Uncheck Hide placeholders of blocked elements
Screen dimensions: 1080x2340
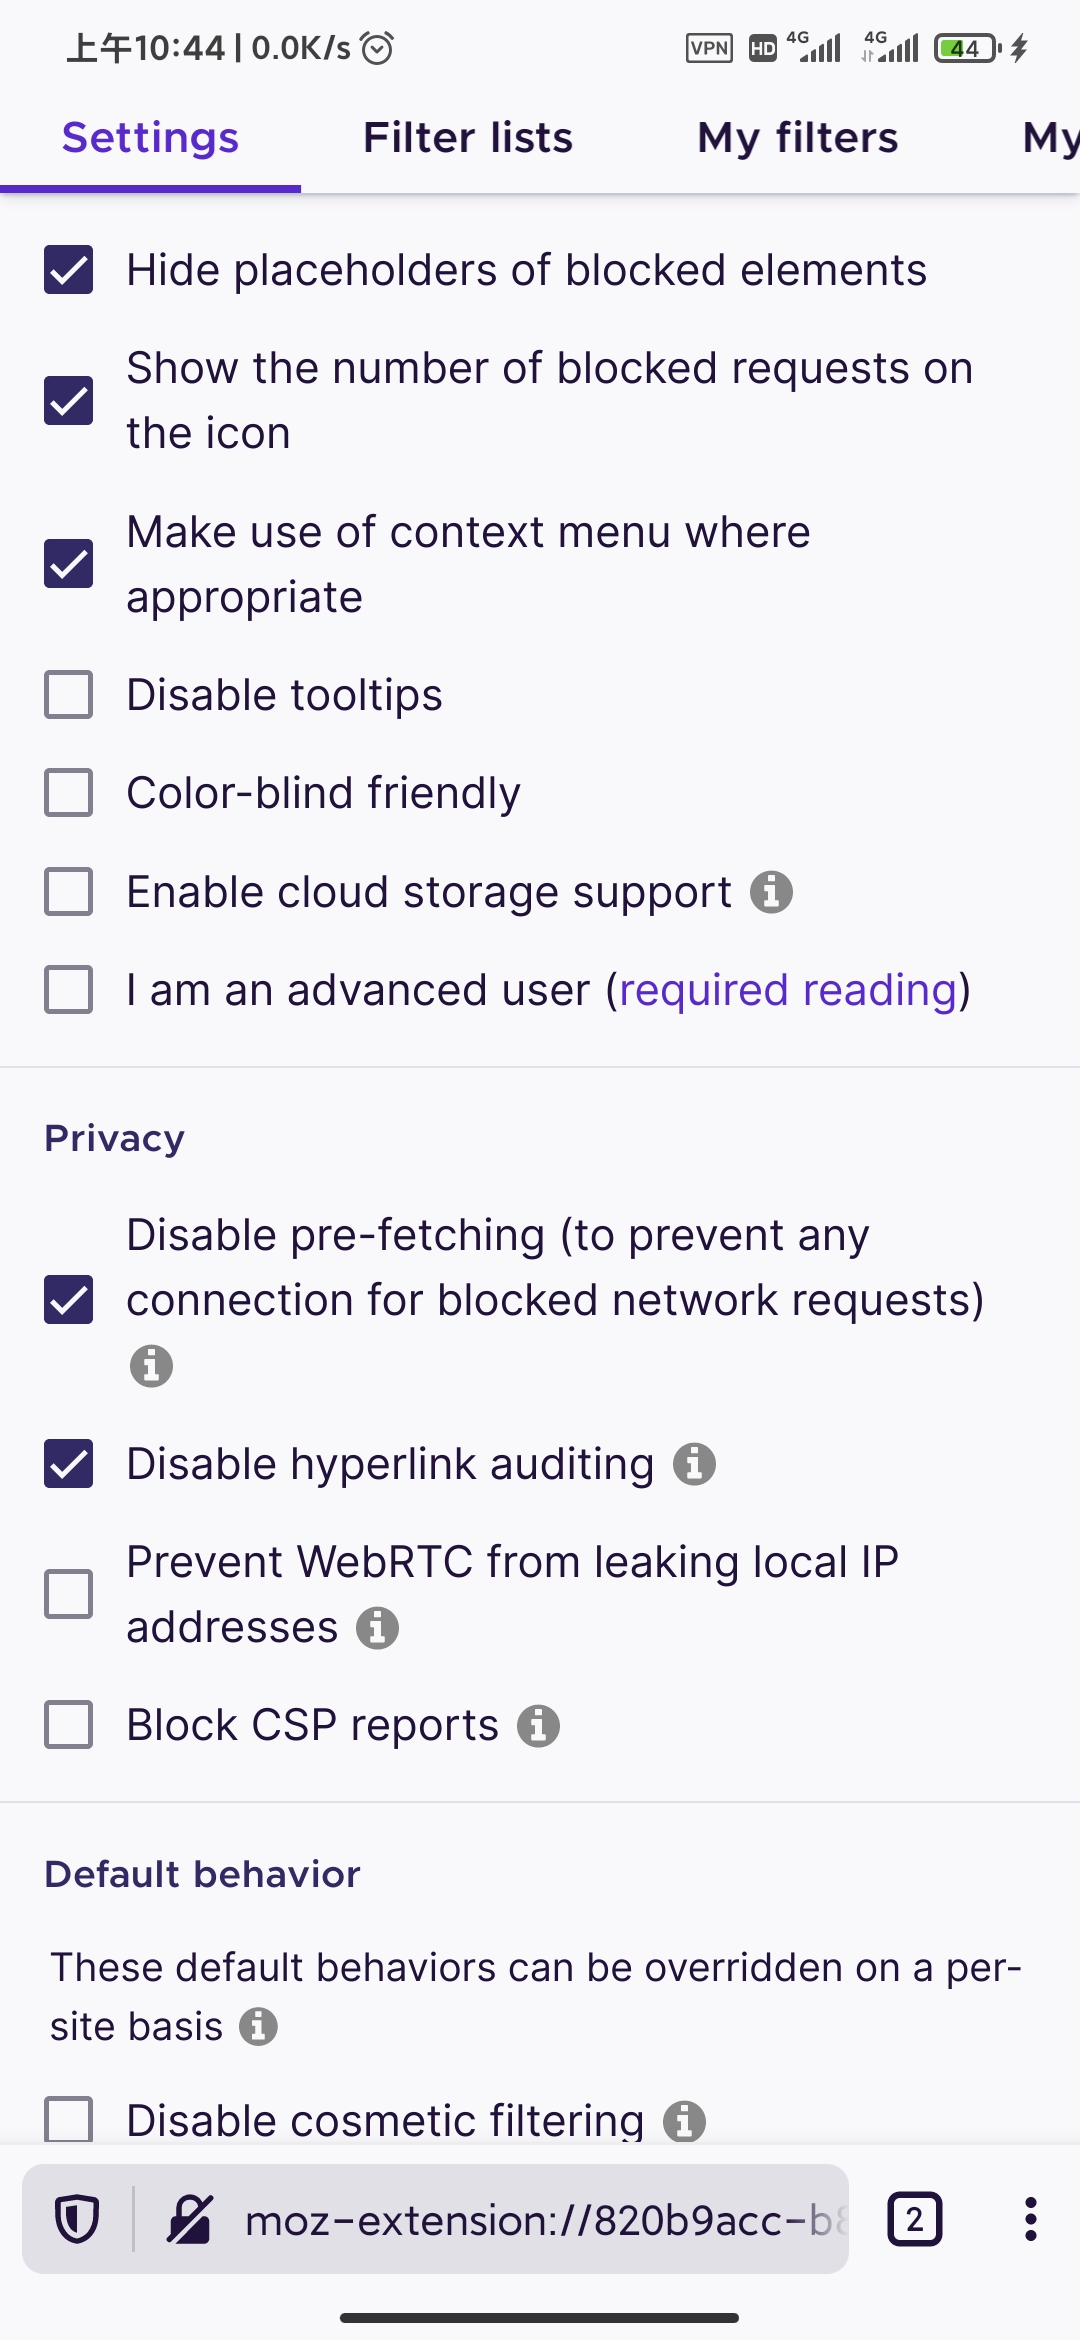[68, 269]
